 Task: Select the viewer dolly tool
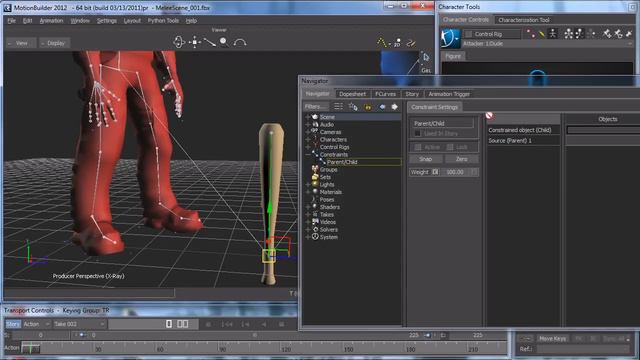(x=210, y=42)
